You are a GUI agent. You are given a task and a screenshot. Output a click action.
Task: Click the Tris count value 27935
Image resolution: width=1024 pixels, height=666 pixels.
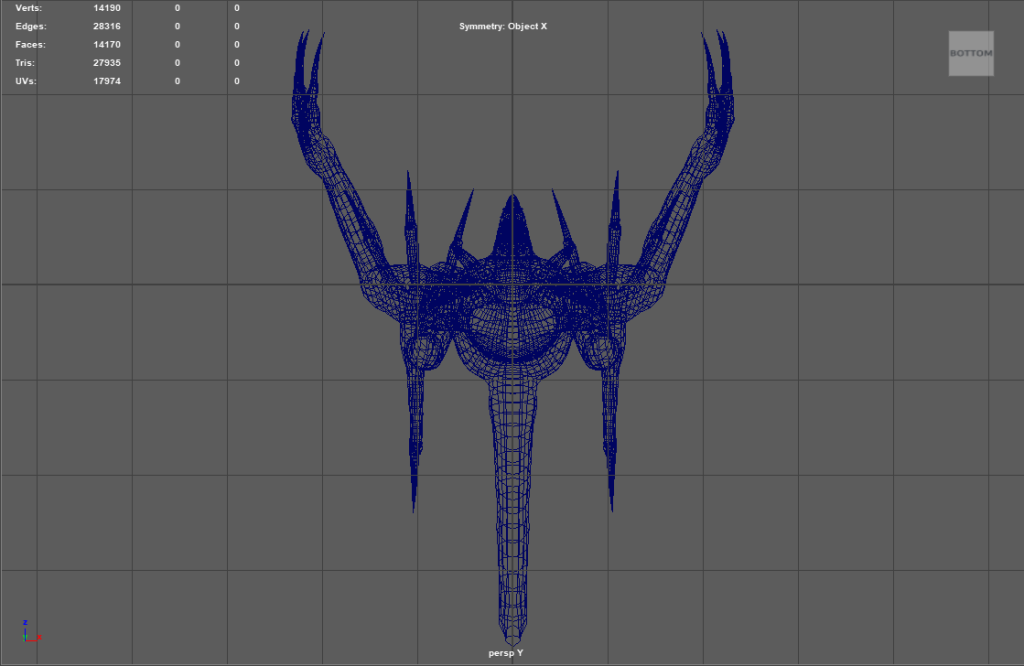pos(107,62)
